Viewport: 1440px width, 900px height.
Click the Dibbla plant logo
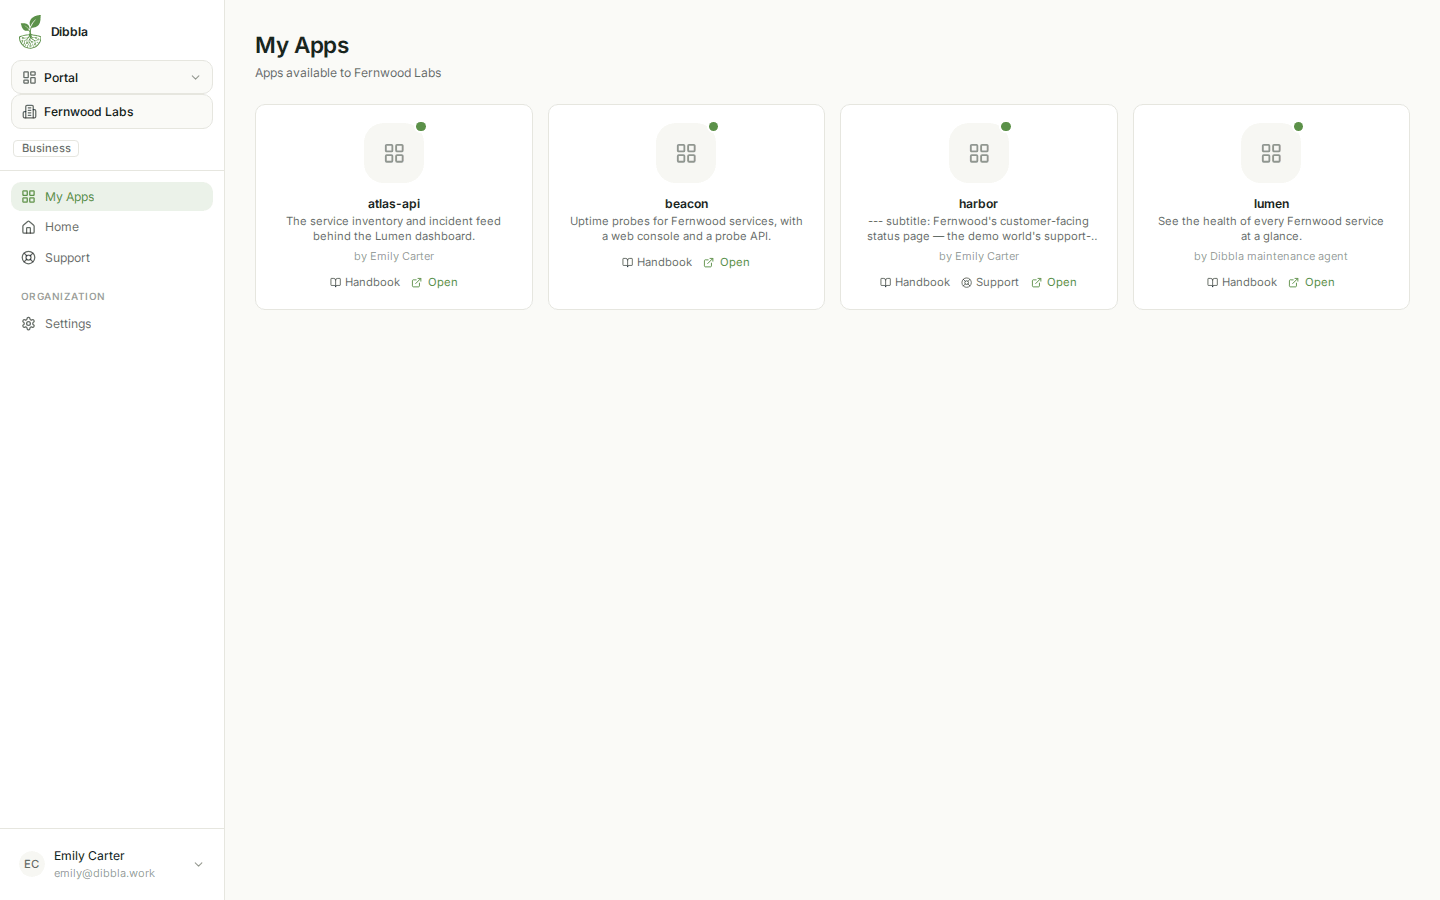(x=31, y=32)
